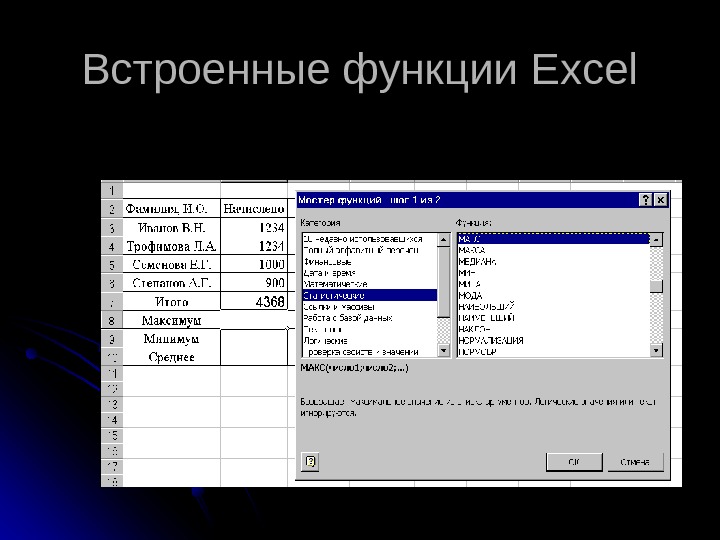Select the Степанов А.Г. cell
Screen dimensions: 720x540
[x=171, y=283]
